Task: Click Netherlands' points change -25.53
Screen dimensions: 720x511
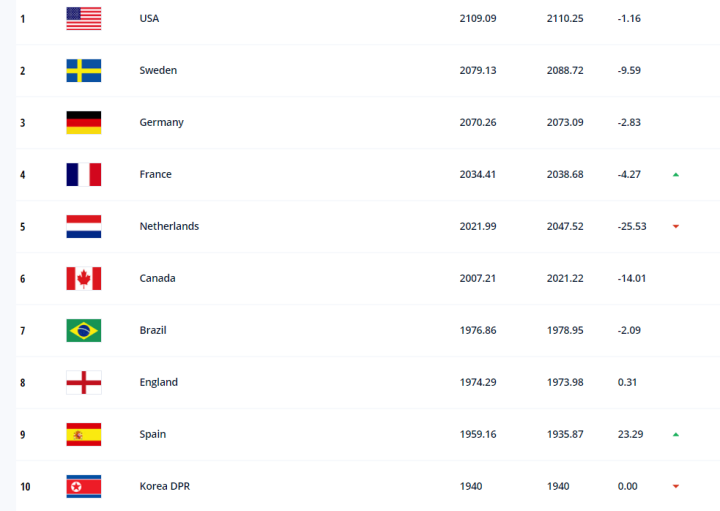Action: point(634,226)
